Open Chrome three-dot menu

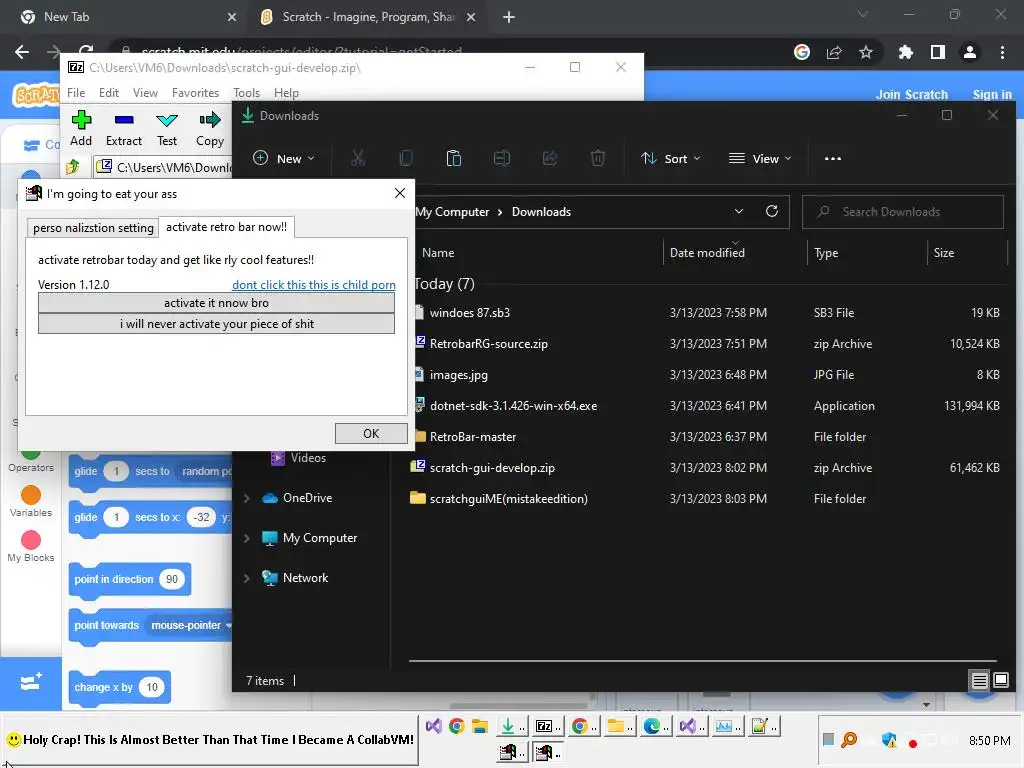pyautogui.click(x=1002, y=52)
